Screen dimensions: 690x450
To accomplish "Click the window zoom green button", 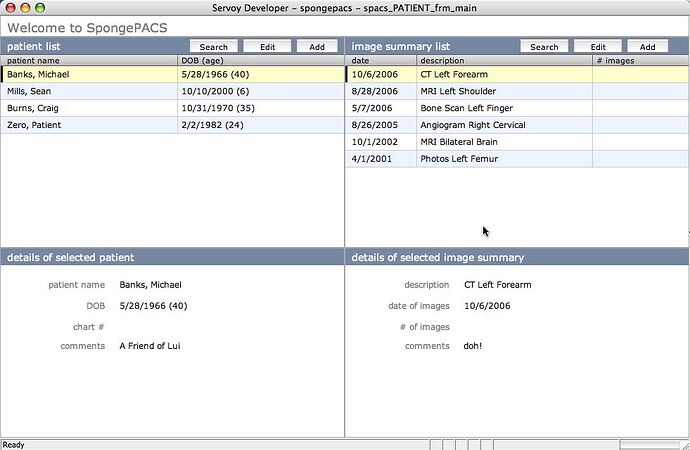I will (40, 7).
